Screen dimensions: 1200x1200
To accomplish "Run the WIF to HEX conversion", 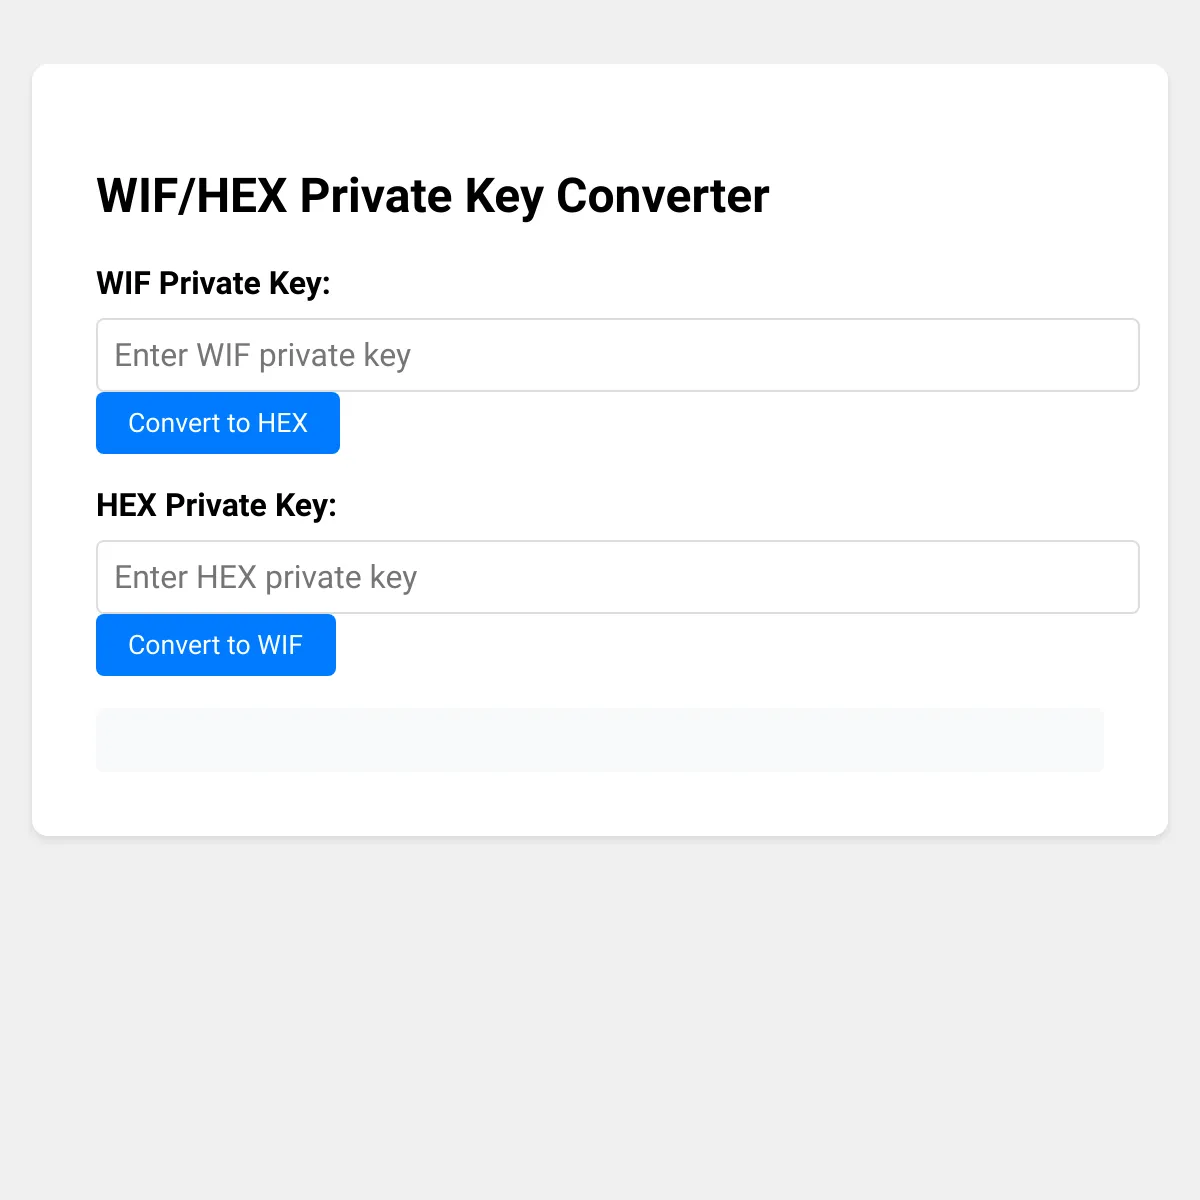I will pos(218,423).
